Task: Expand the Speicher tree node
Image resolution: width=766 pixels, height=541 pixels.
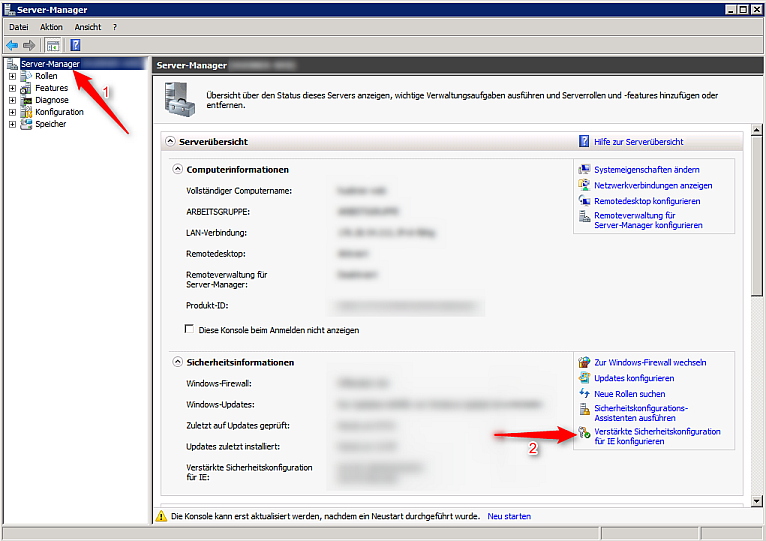Action: click(x=12, y=124)
